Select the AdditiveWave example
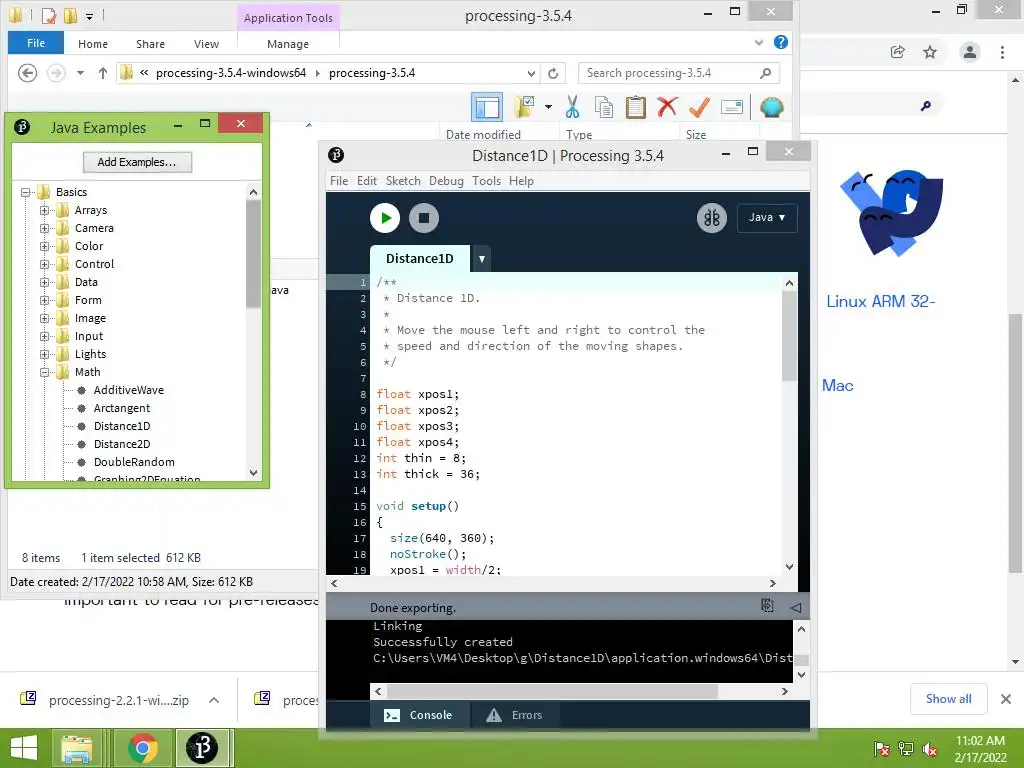1024x768 pixels. [x=128, y=390]
